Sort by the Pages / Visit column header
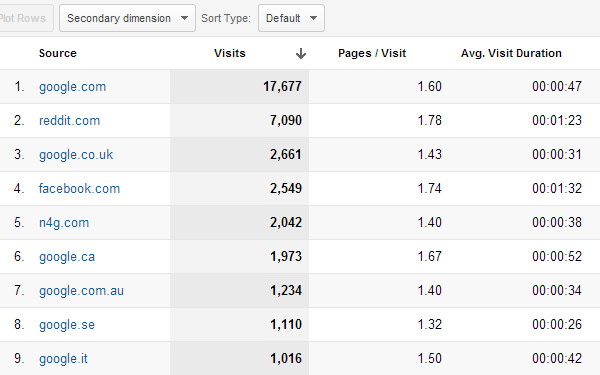600x375 pixels. (x=372, y=53)
